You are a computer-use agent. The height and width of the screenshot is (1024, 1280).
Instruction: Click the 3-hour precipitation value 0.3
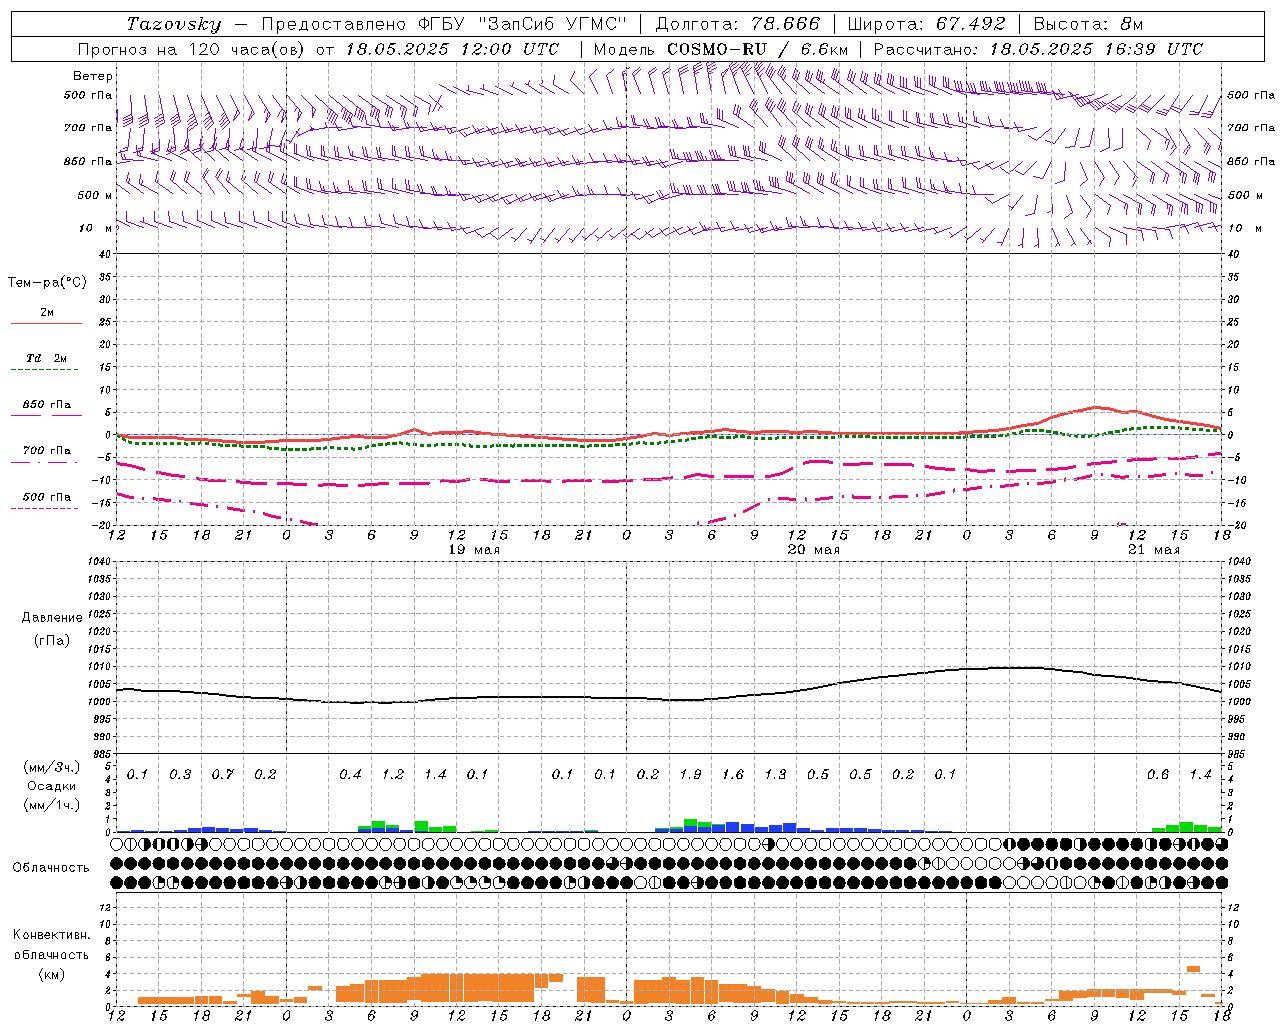point(180,775)
